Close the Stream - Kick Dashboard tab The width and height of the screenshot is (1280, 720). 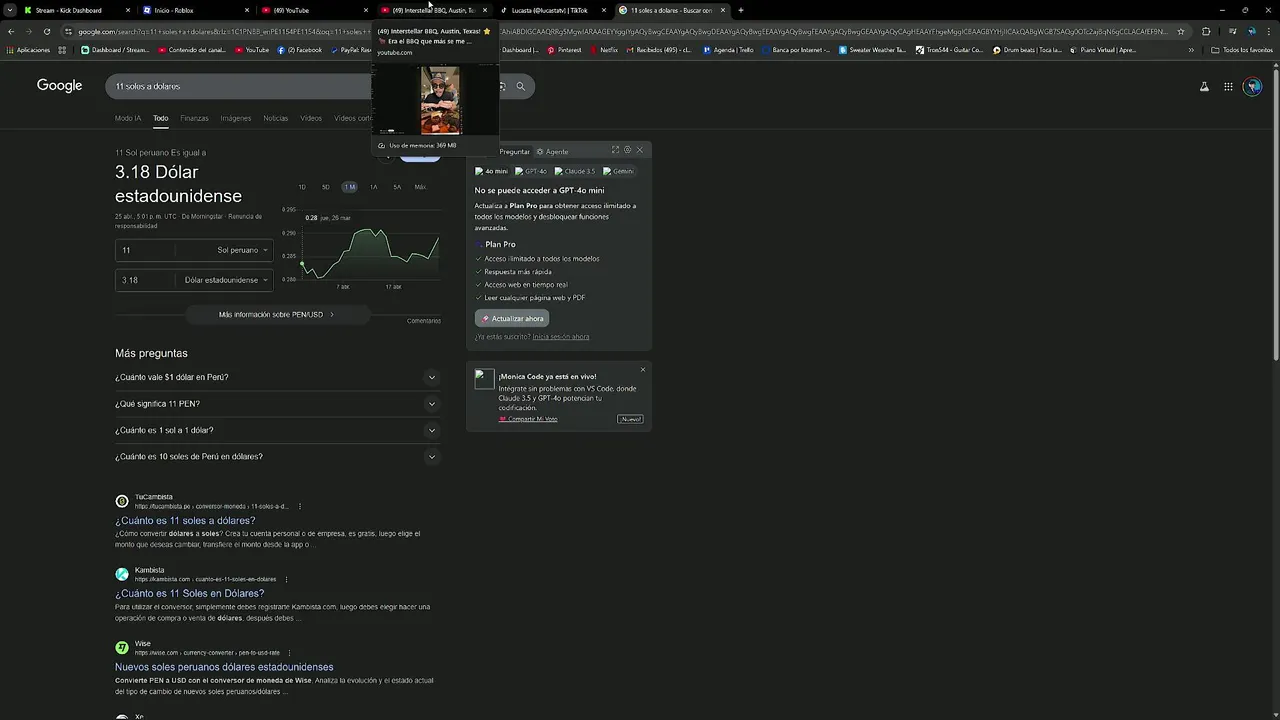128,10
